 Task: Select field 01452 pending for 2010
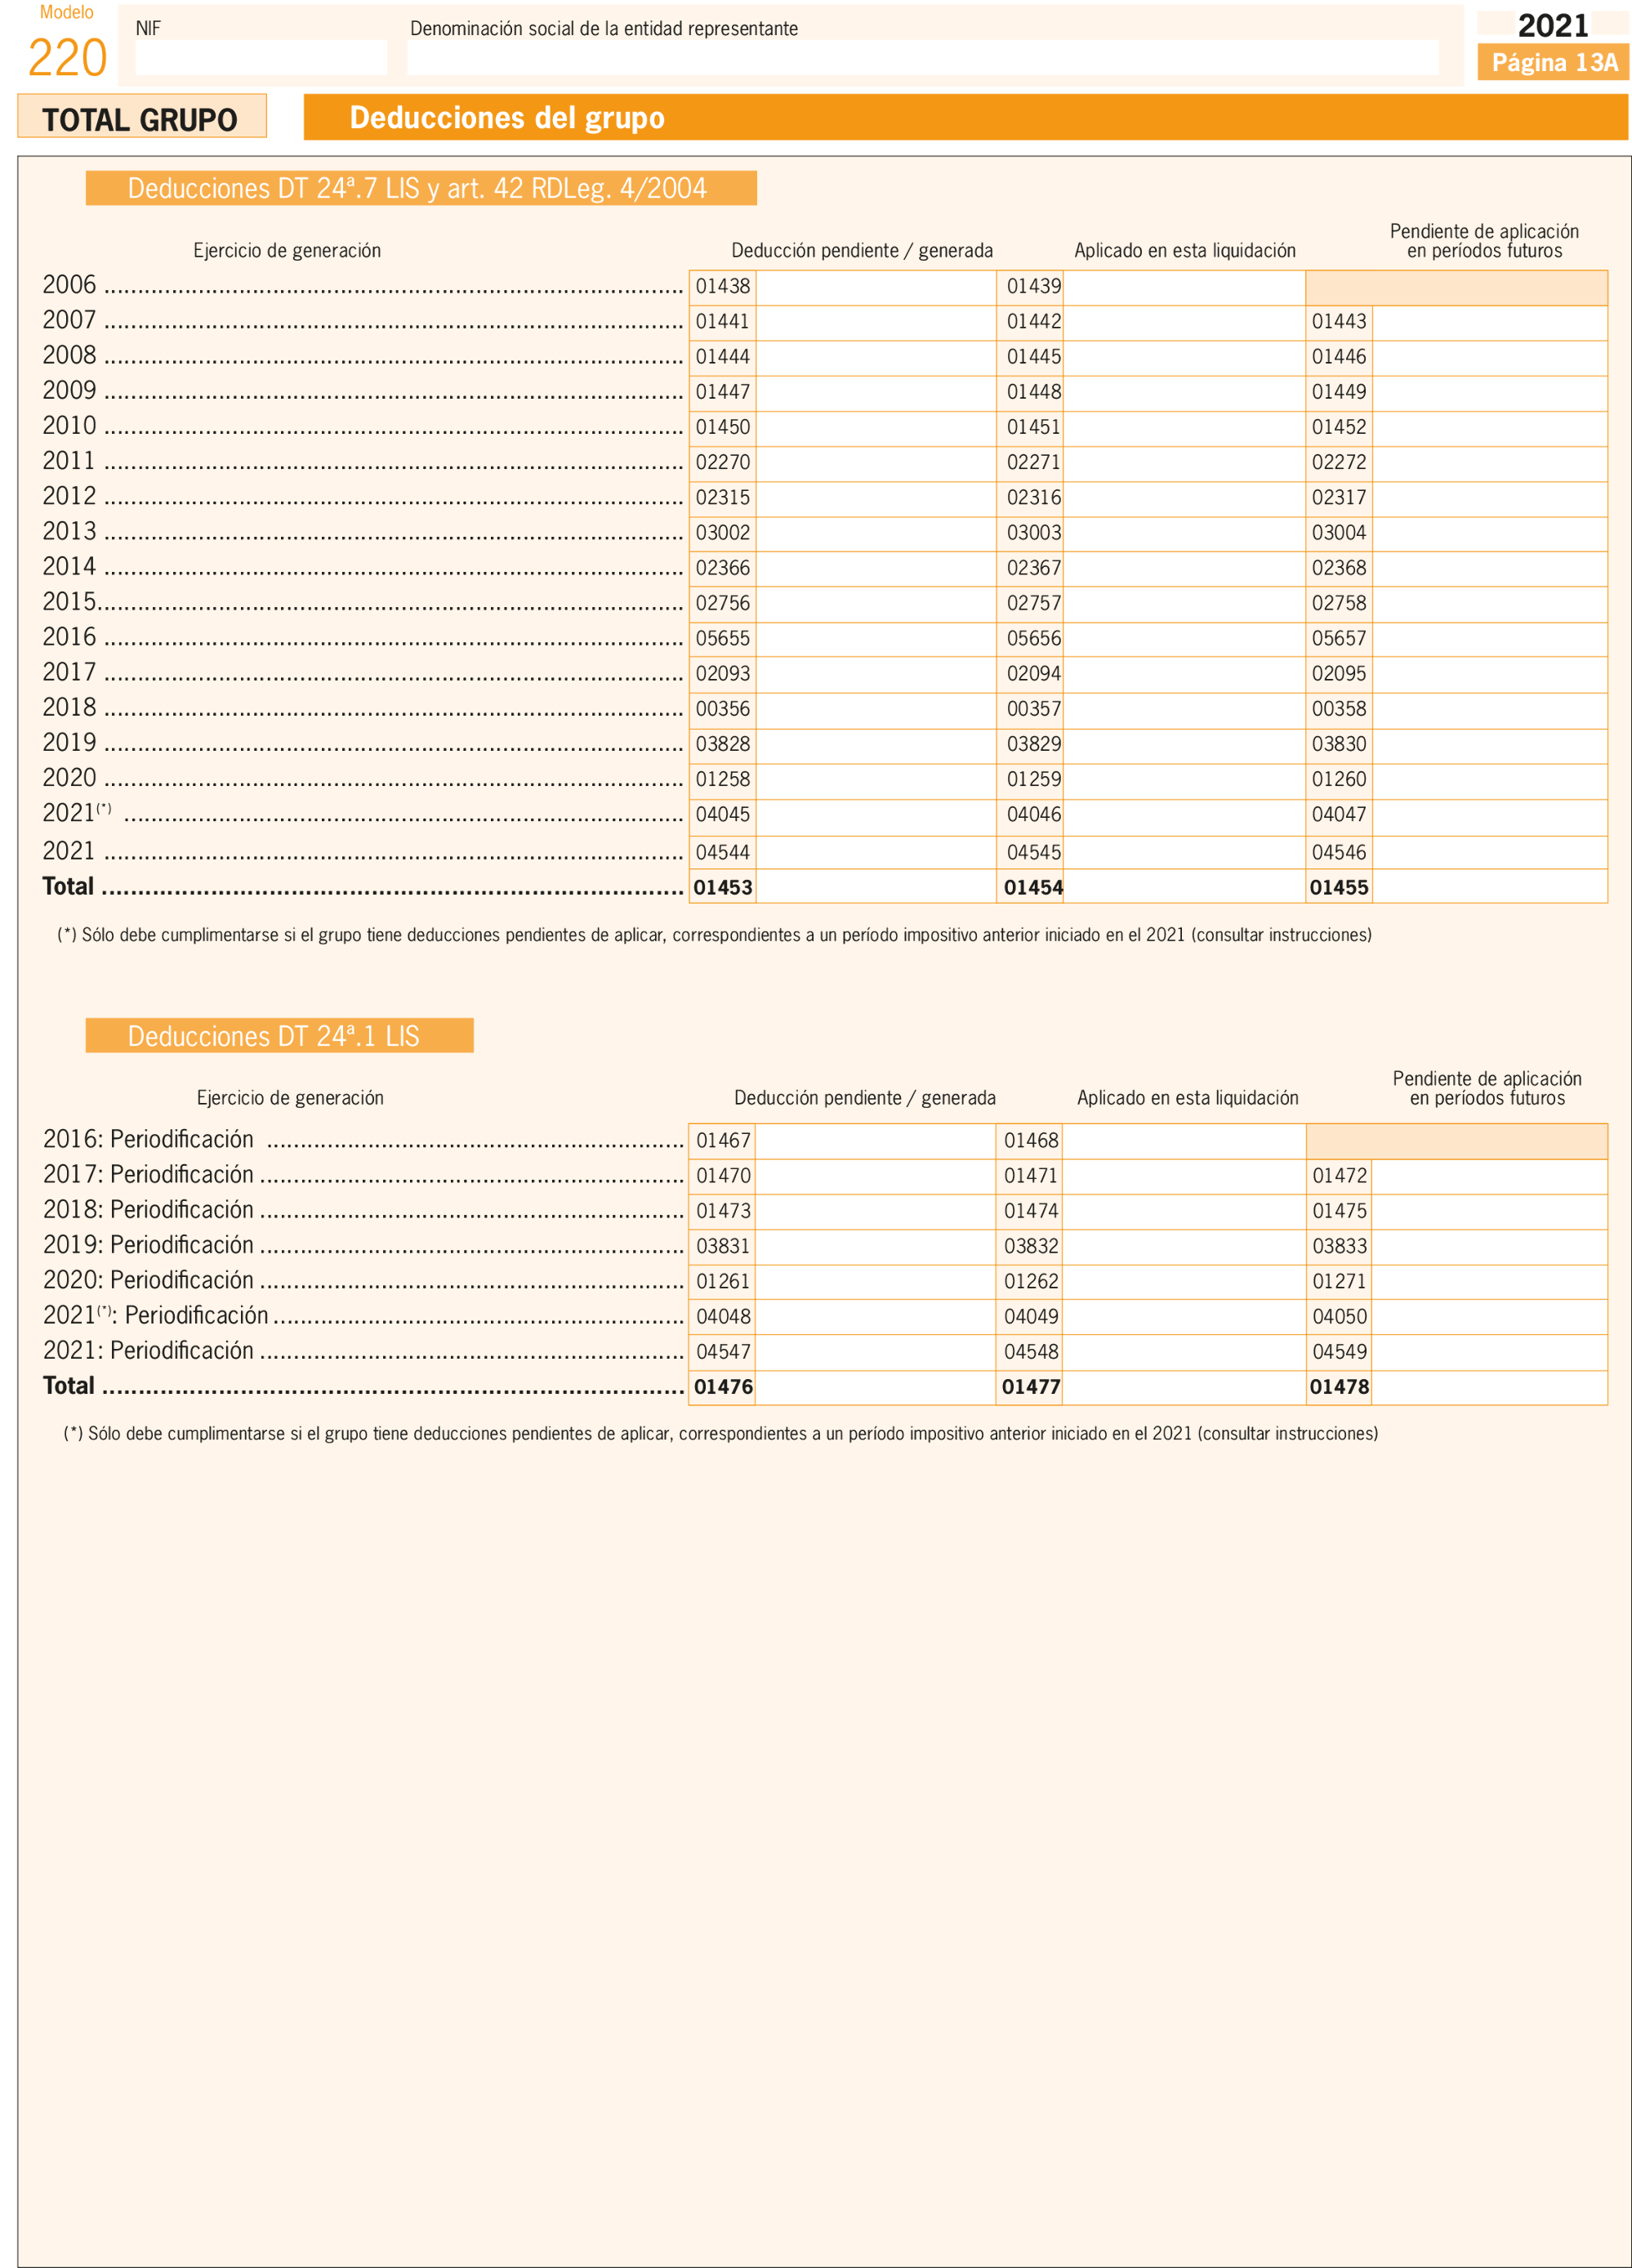click(1489, 428)
